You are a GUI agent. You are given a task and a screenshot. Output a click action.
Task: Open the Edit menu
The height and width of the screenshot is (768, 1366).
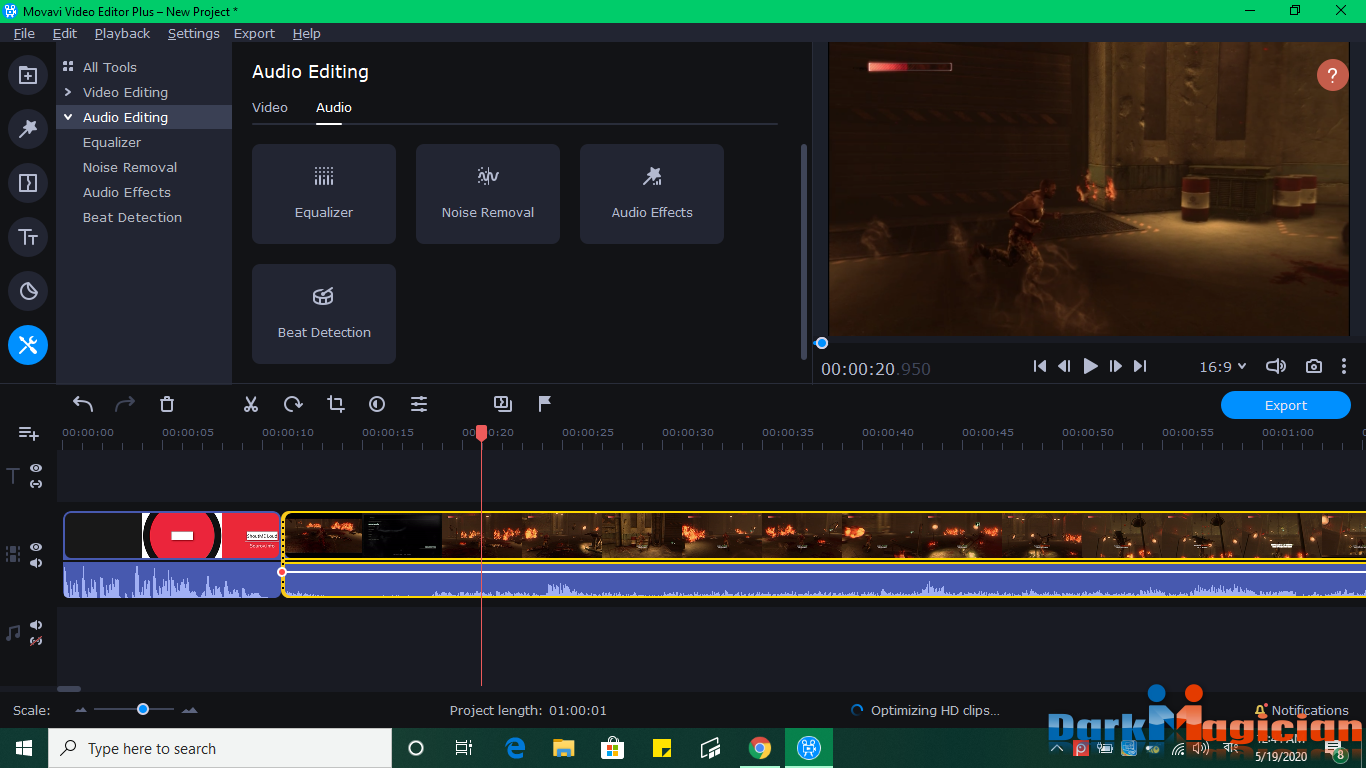tap(65, 33)
